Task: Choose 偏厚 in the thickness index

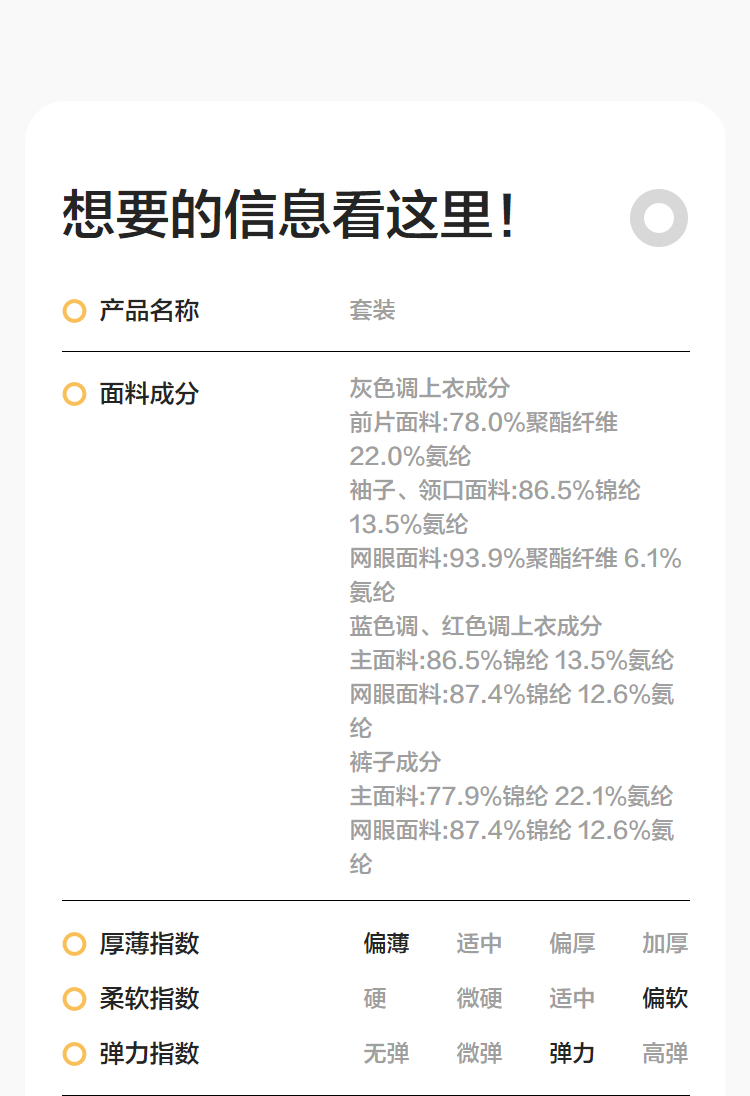Action: [572, 944]
